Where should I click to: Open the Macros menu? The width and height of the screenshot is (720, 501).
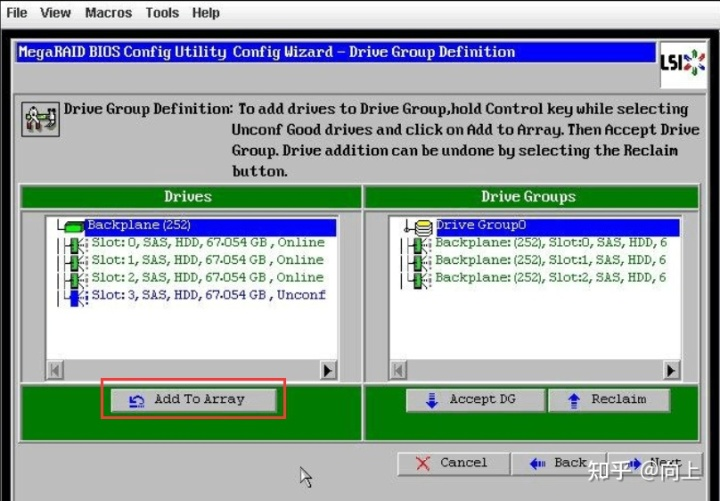(108, 13)
